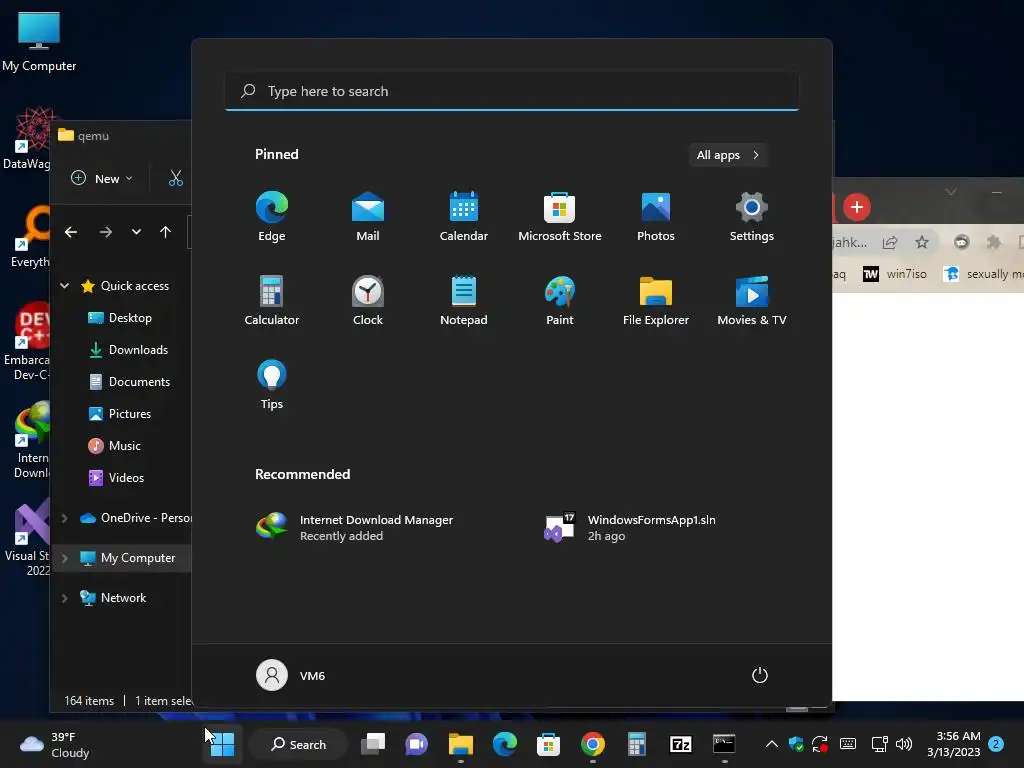The image size is (1024, 768).
Task: Select Desktop in Quick access
Action: click(120, 317)
